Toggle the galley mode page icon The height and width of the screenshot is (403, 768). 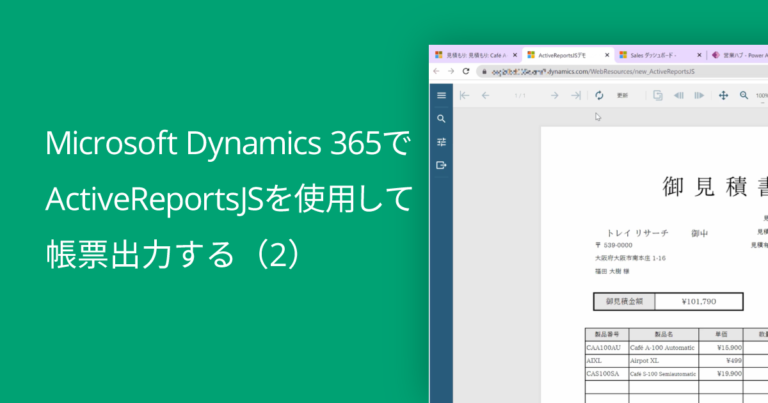pyautogui.click(x=658, y=95)
